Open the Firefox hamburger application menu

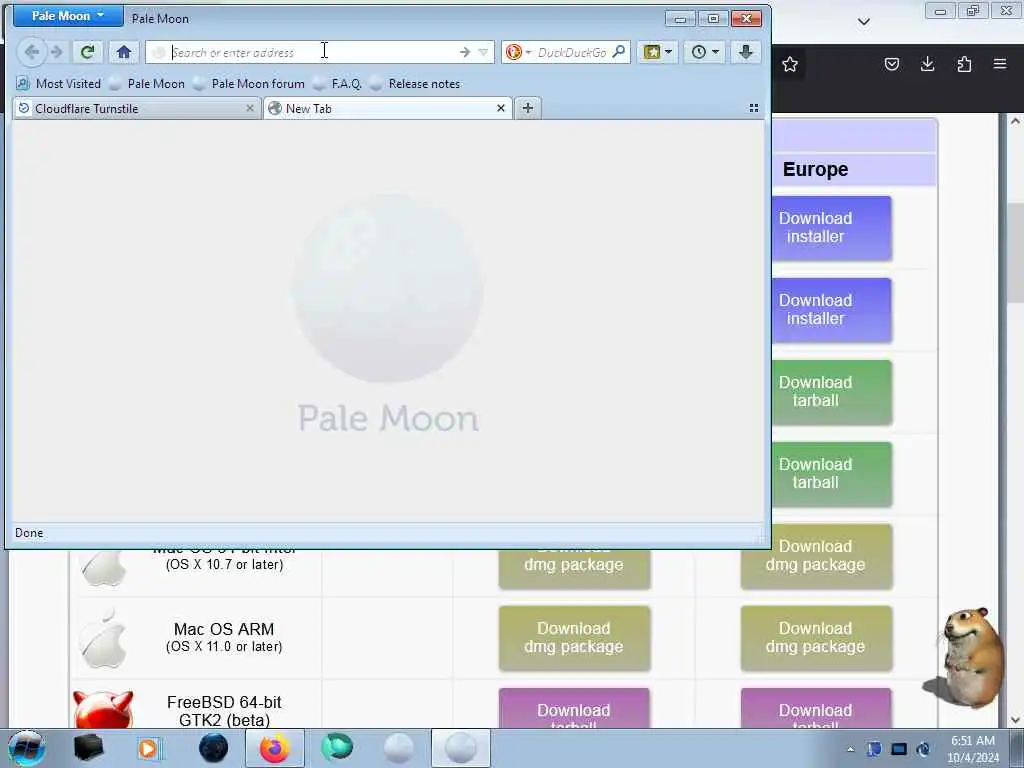tap(1000, 64)
